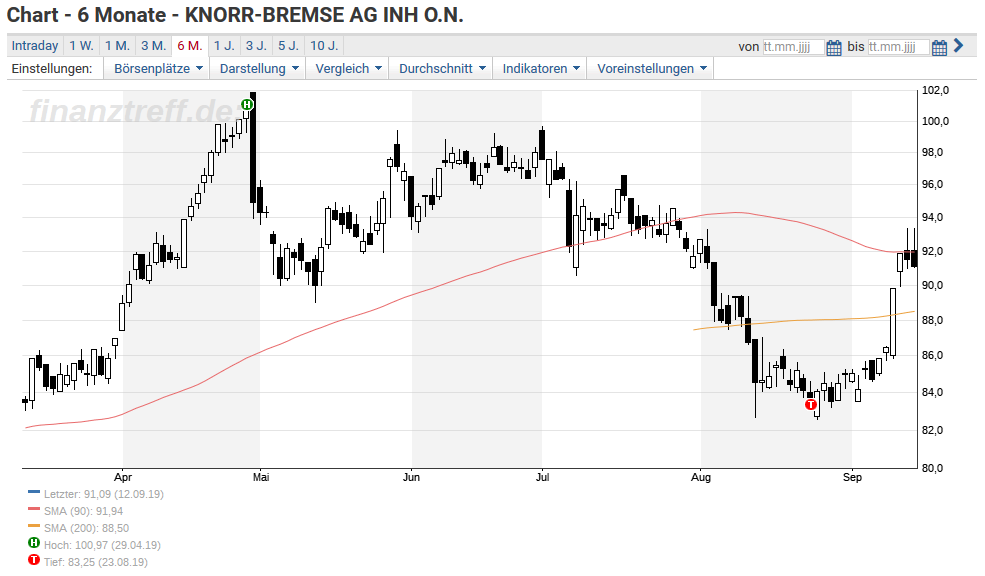Click the Letzter 91,09 legend entry
Image resolution: width=985 pixels, height=576 pixels.
[x=104, y=494]
